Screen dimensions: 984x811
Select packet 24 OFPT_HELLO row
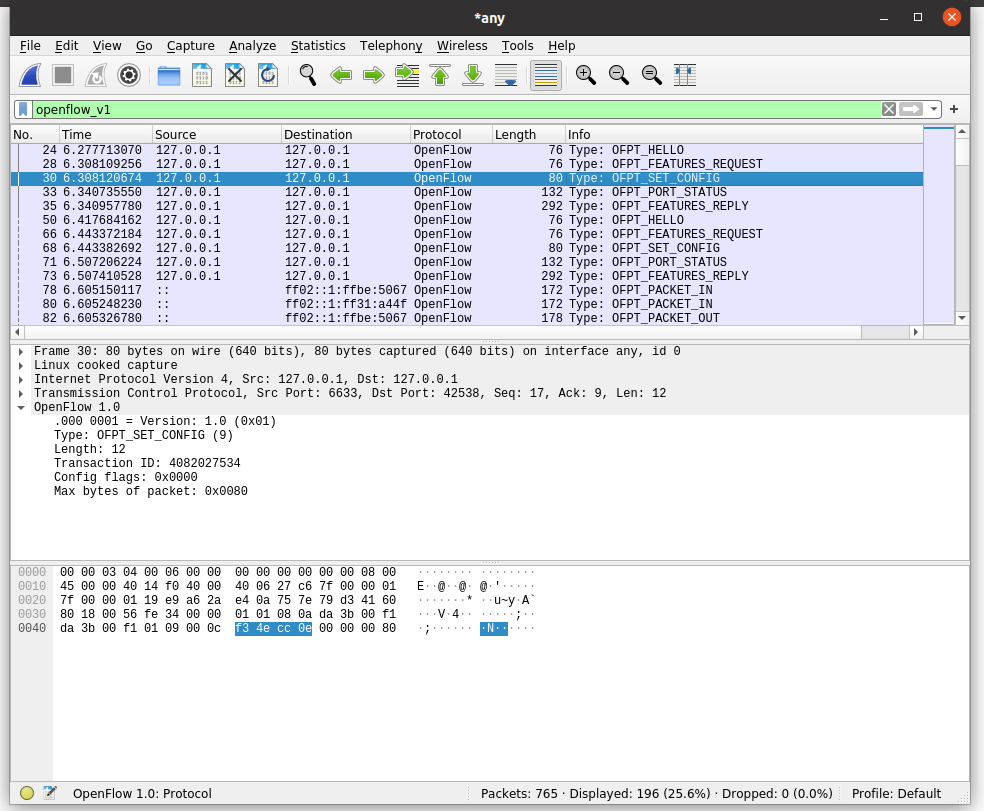(x=467, y=150)
